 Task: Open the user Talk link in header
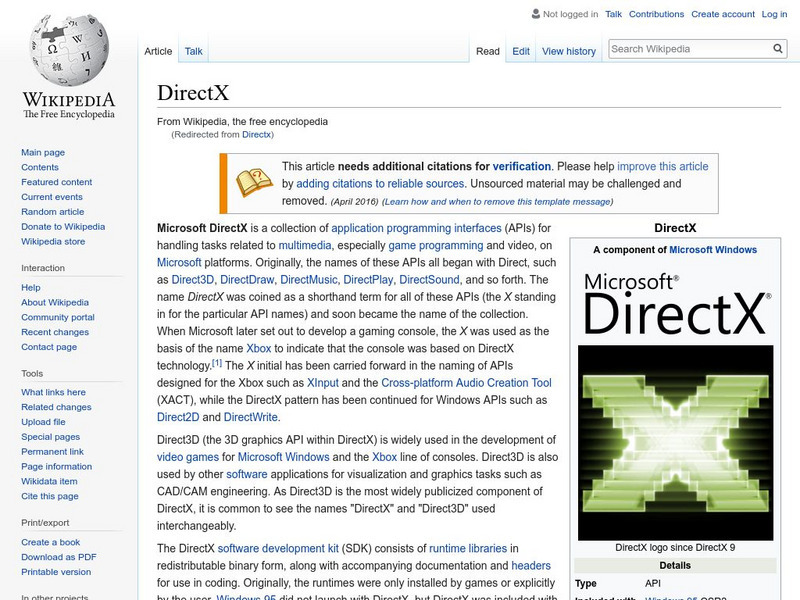[613, 14]
